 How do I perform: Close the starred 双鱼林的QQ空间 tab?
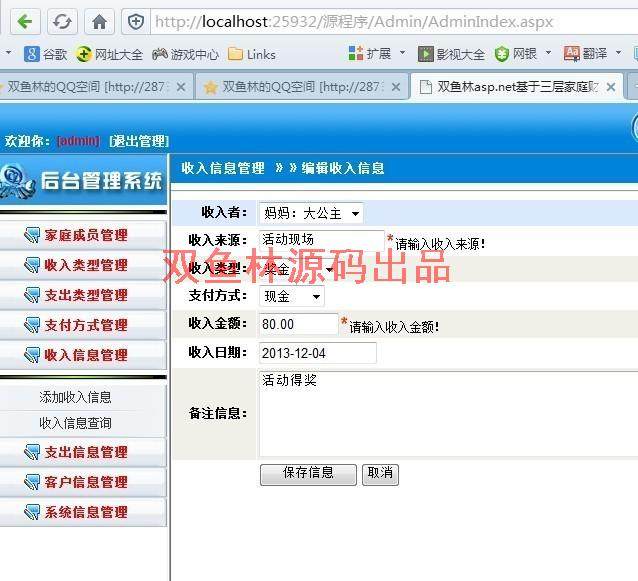pos(395,87)
